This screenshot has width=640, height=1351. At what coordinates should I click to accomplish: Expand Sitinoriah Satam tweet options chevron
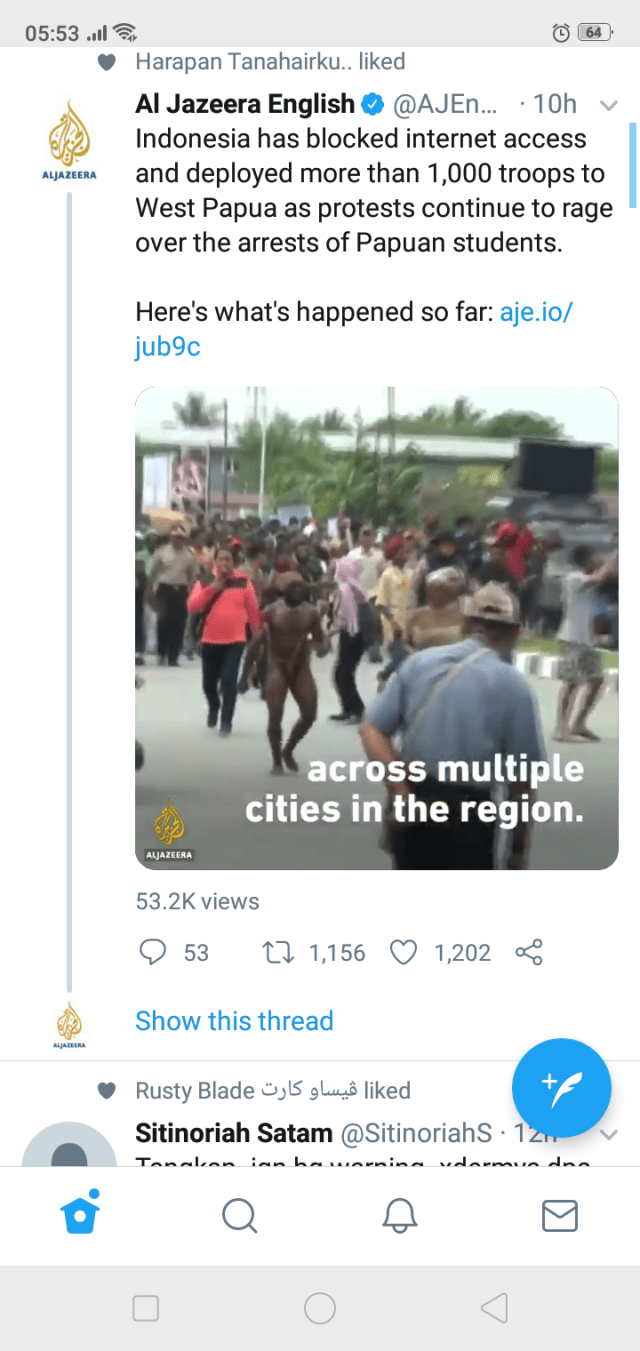click(608, 1135)
